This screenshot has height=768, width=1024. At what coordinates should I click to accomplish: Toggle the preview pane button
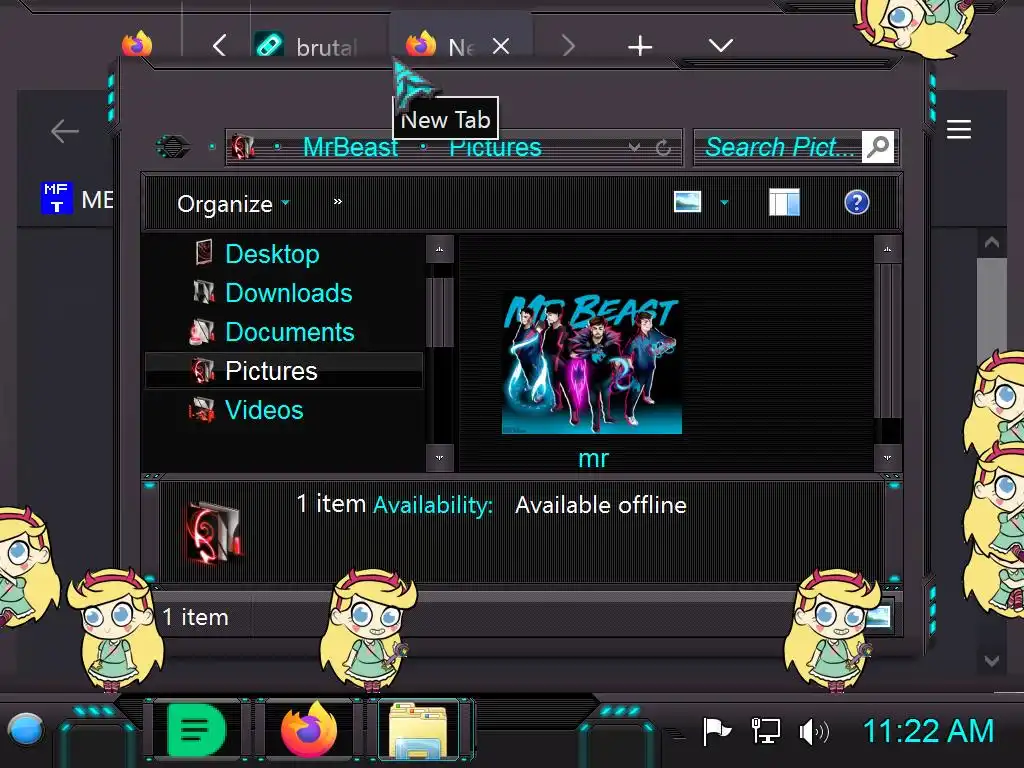click(784, 202)
